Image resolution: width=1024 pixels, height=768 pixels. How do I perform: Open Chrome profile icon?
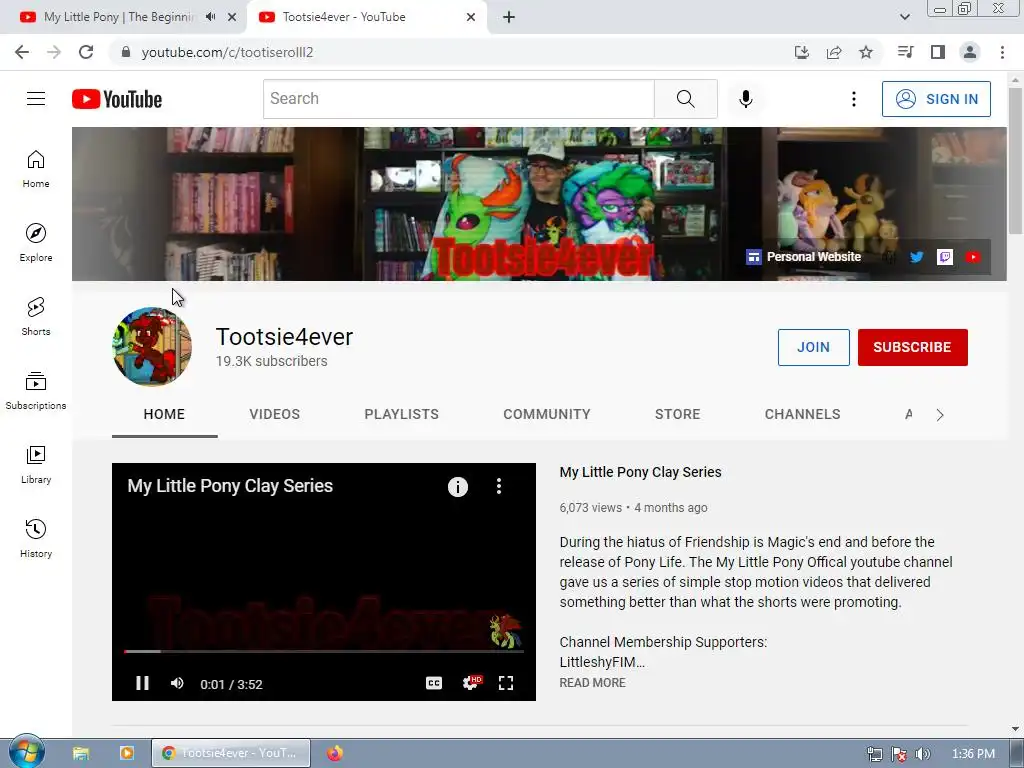point(970,52)
